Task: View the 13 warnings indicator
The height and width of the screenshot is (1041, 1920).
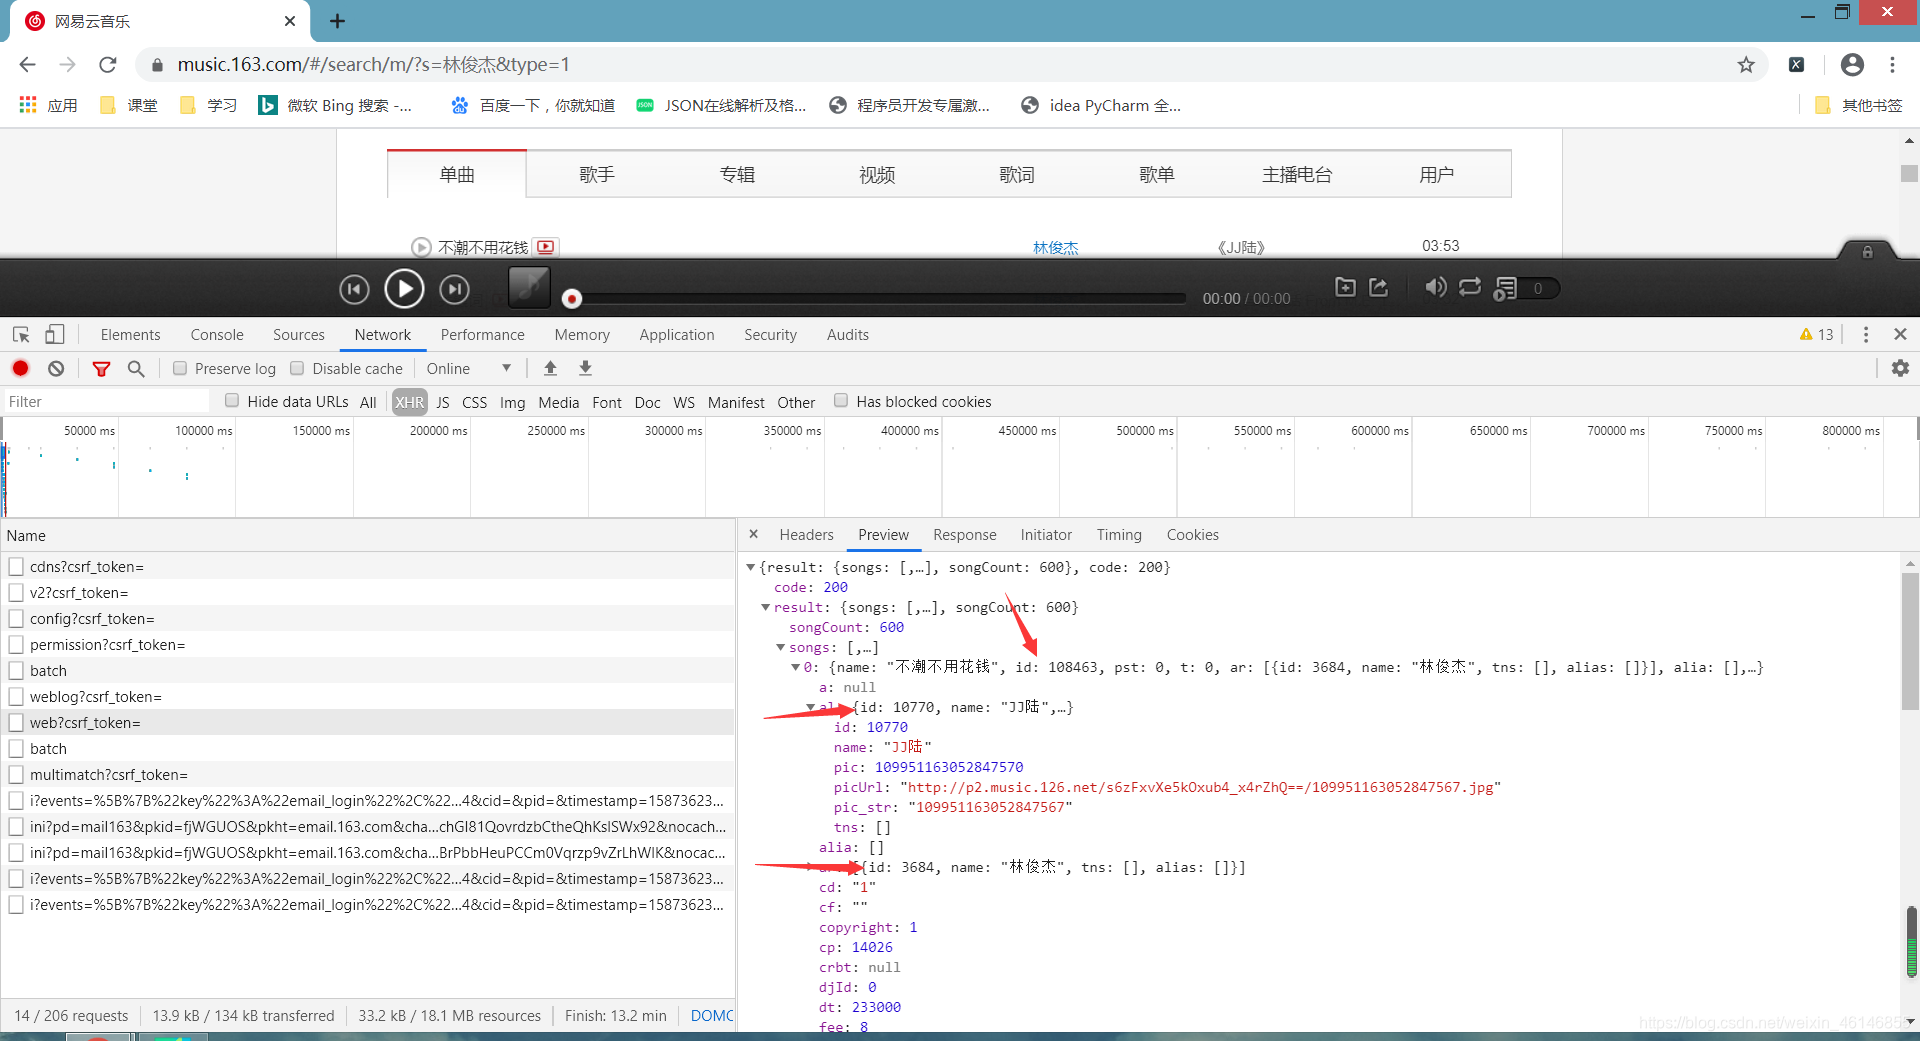Action: [x=1816, y=335]
